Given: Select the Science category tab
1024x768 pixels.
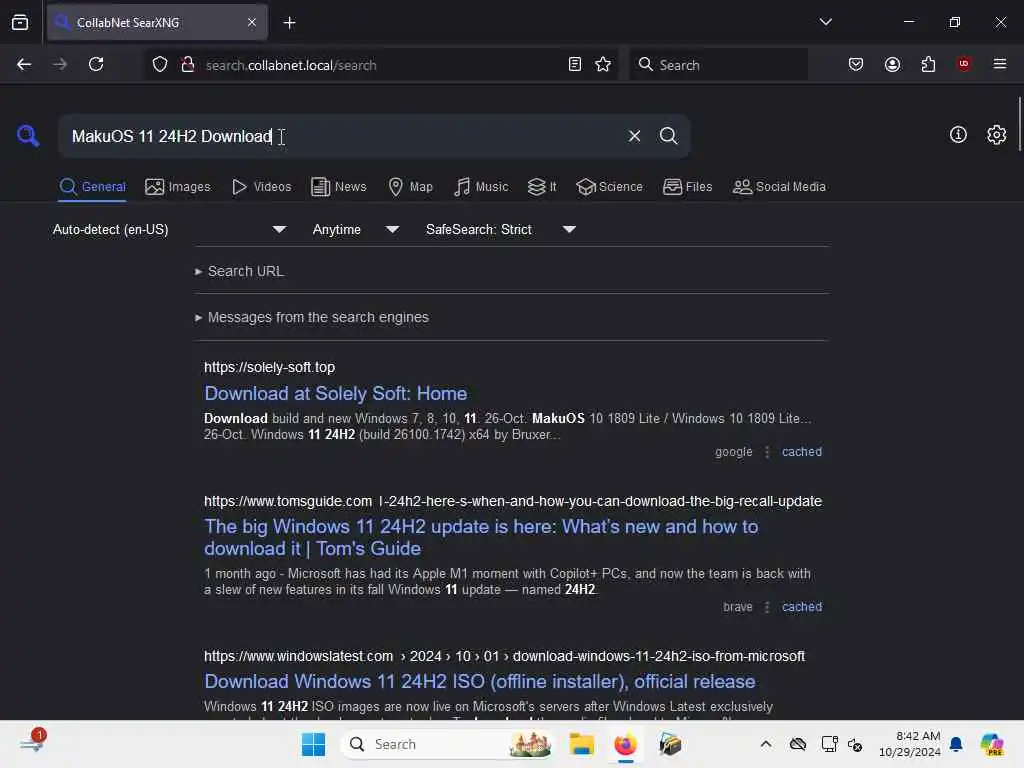Looking at the screenshot, I should click(x=609, y=187).
